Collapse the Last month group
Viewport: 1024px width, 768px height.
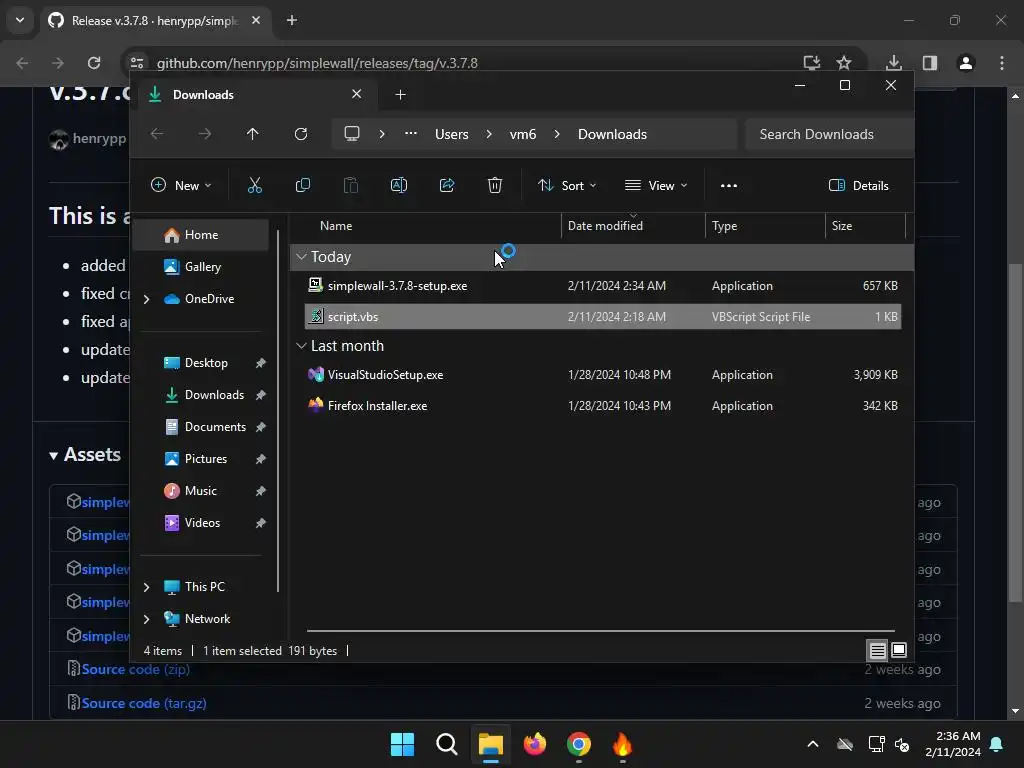301,345
